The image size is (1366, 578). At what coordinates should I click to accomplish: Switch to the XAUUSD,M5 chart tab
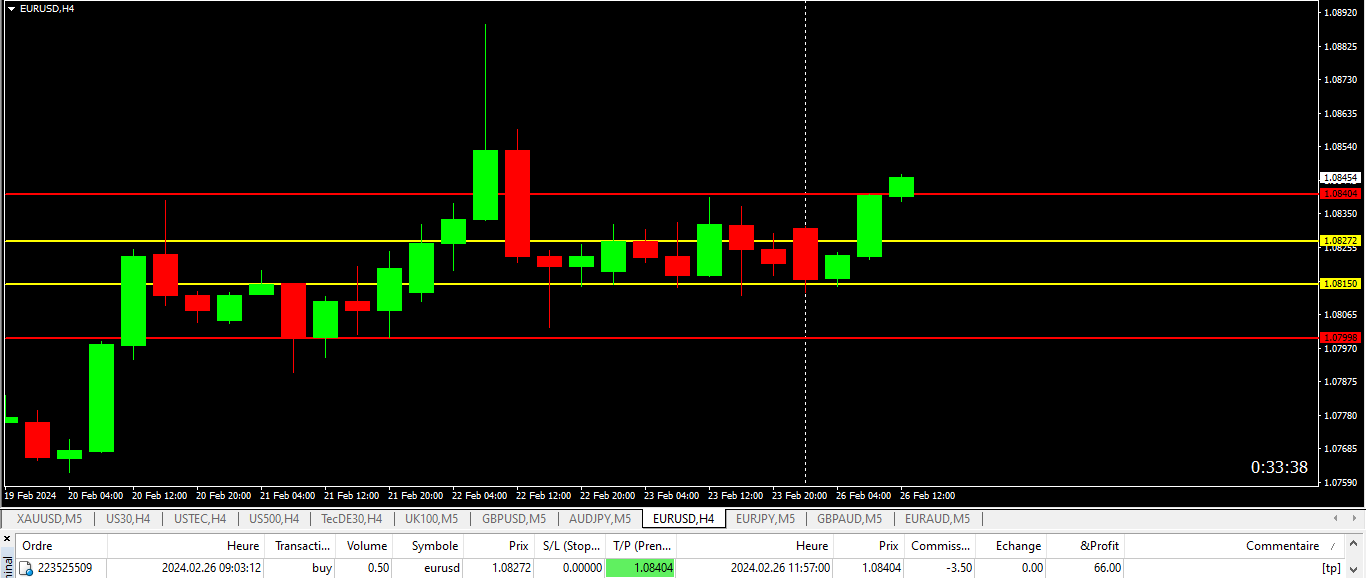pyautogui.click(x=49, y=518)
